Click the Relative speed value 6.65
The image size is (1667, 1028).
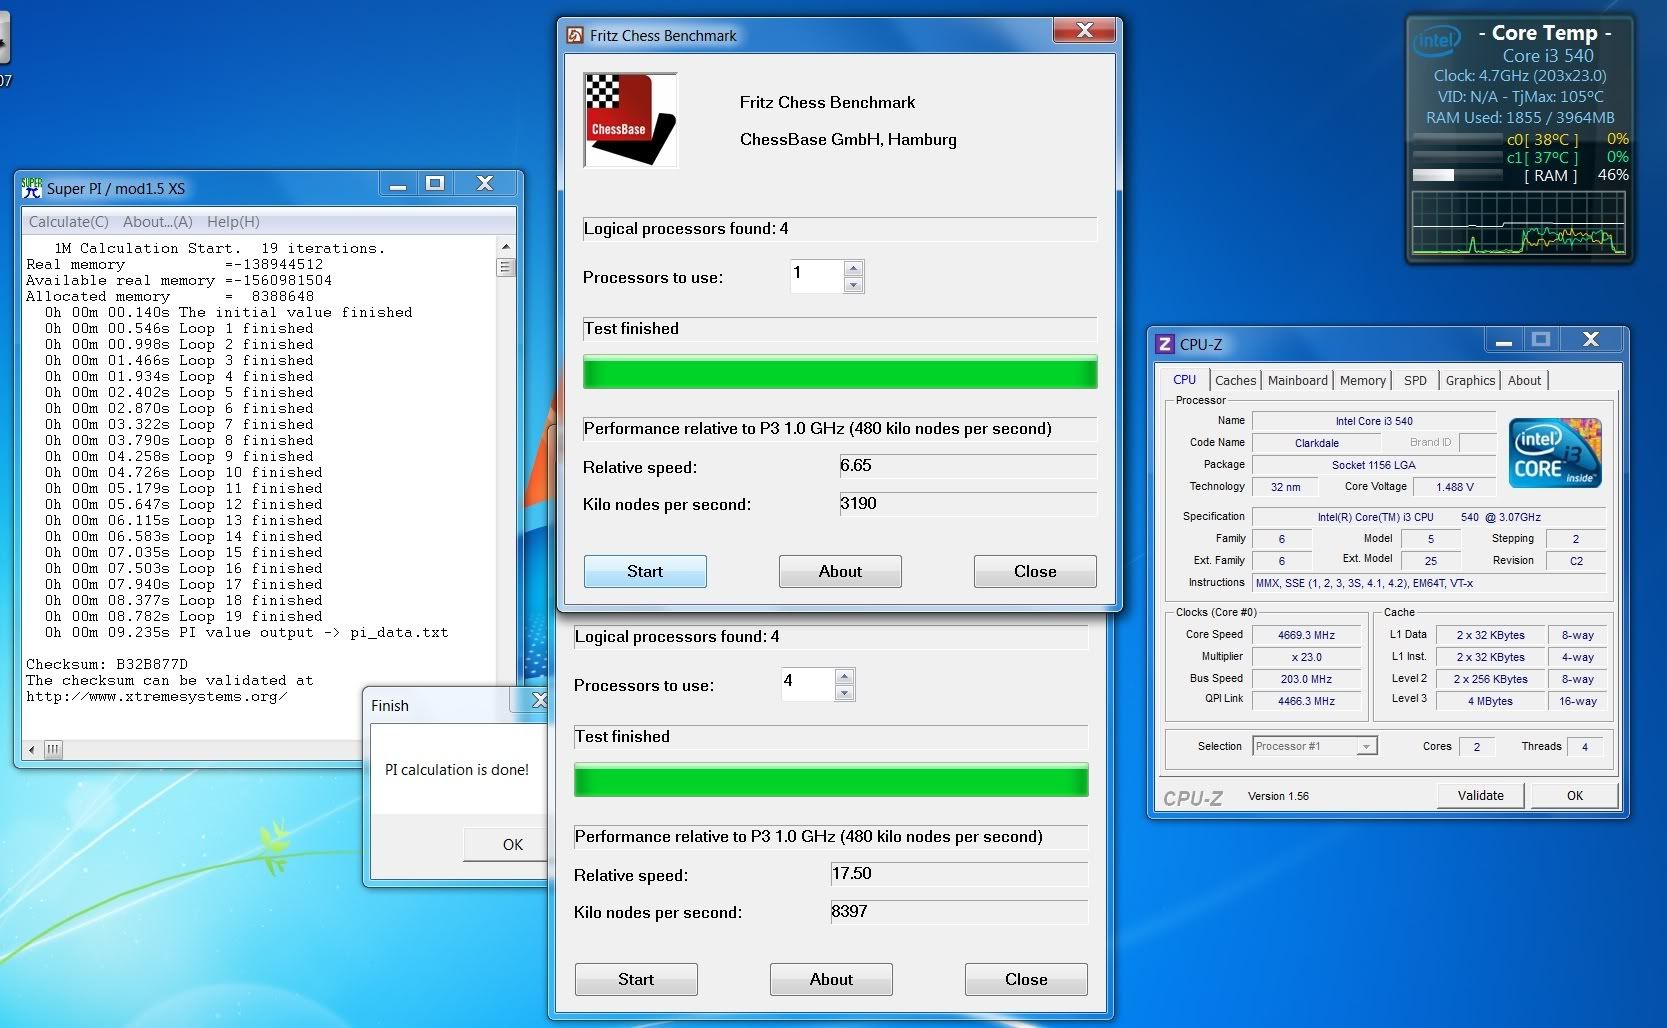[x=967, y=466]
